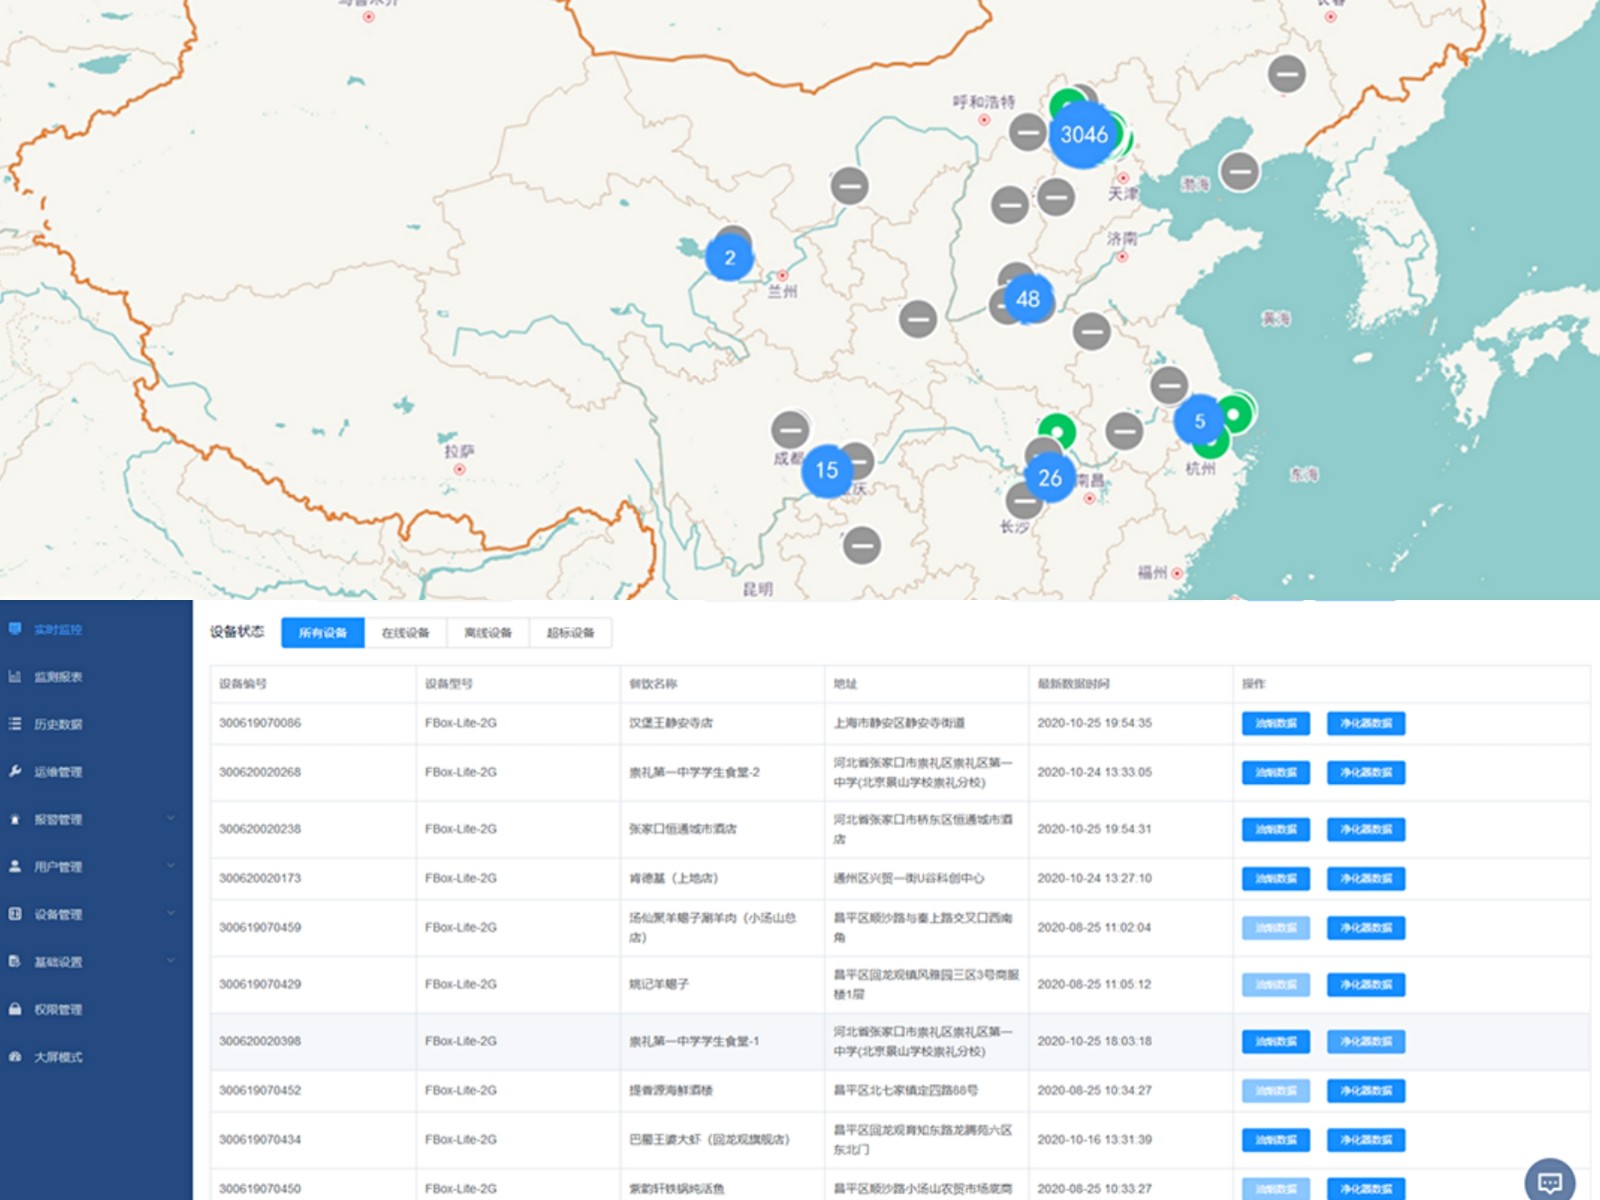
Task: Switch to the 超标设备 tab
Action: [571, 632]
